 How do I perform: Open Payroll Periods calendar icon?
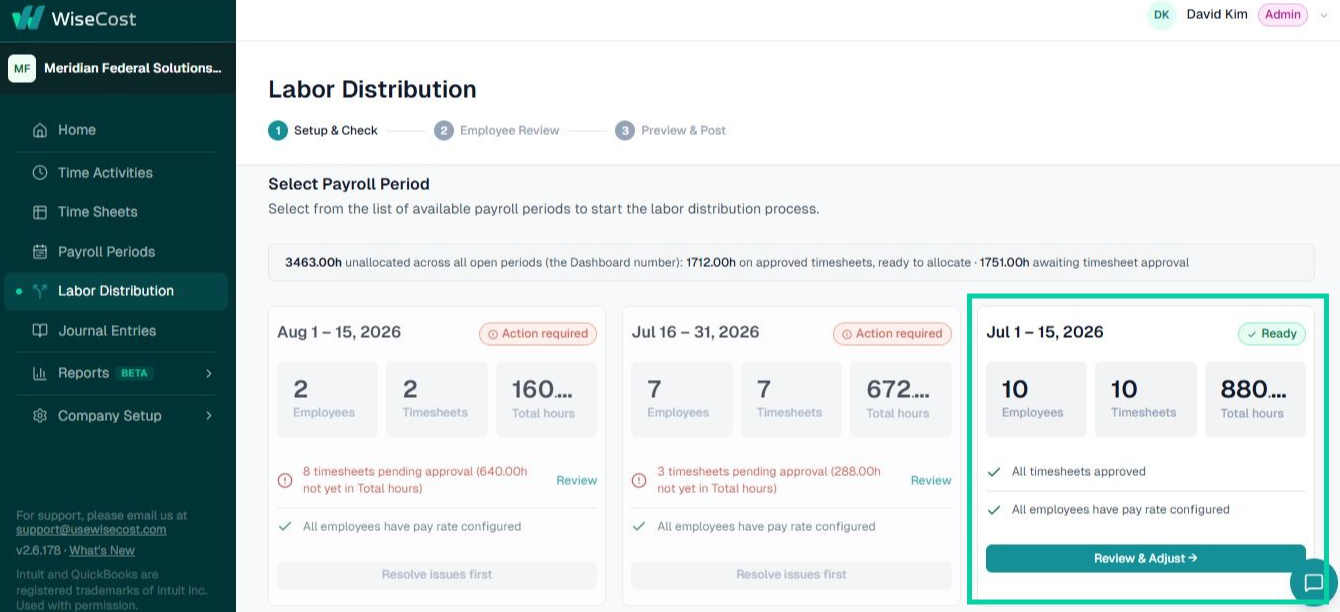pyautogui.click(x=40, y=252)
